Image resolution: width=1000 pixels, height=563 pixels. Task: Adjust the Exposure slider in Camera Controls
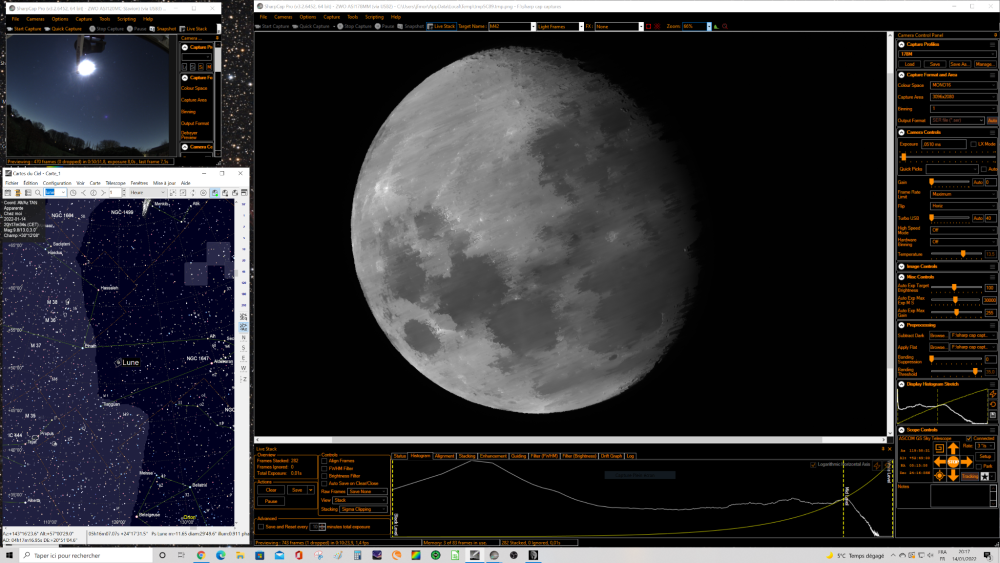[x=904, y=157]
